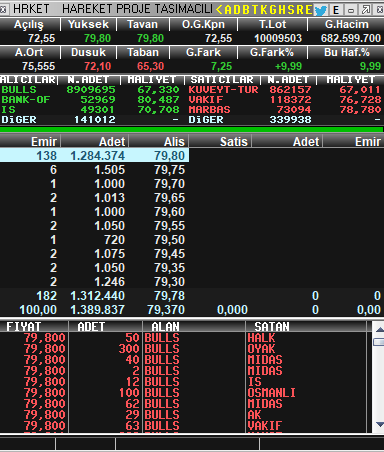Click the green buyer-seller ratio bar

191,130
